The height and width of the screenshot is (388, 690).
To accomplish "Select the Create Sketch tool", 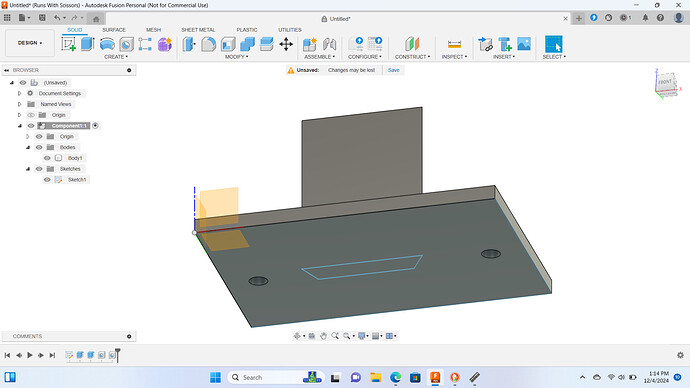I will click(x=68, y=44).
